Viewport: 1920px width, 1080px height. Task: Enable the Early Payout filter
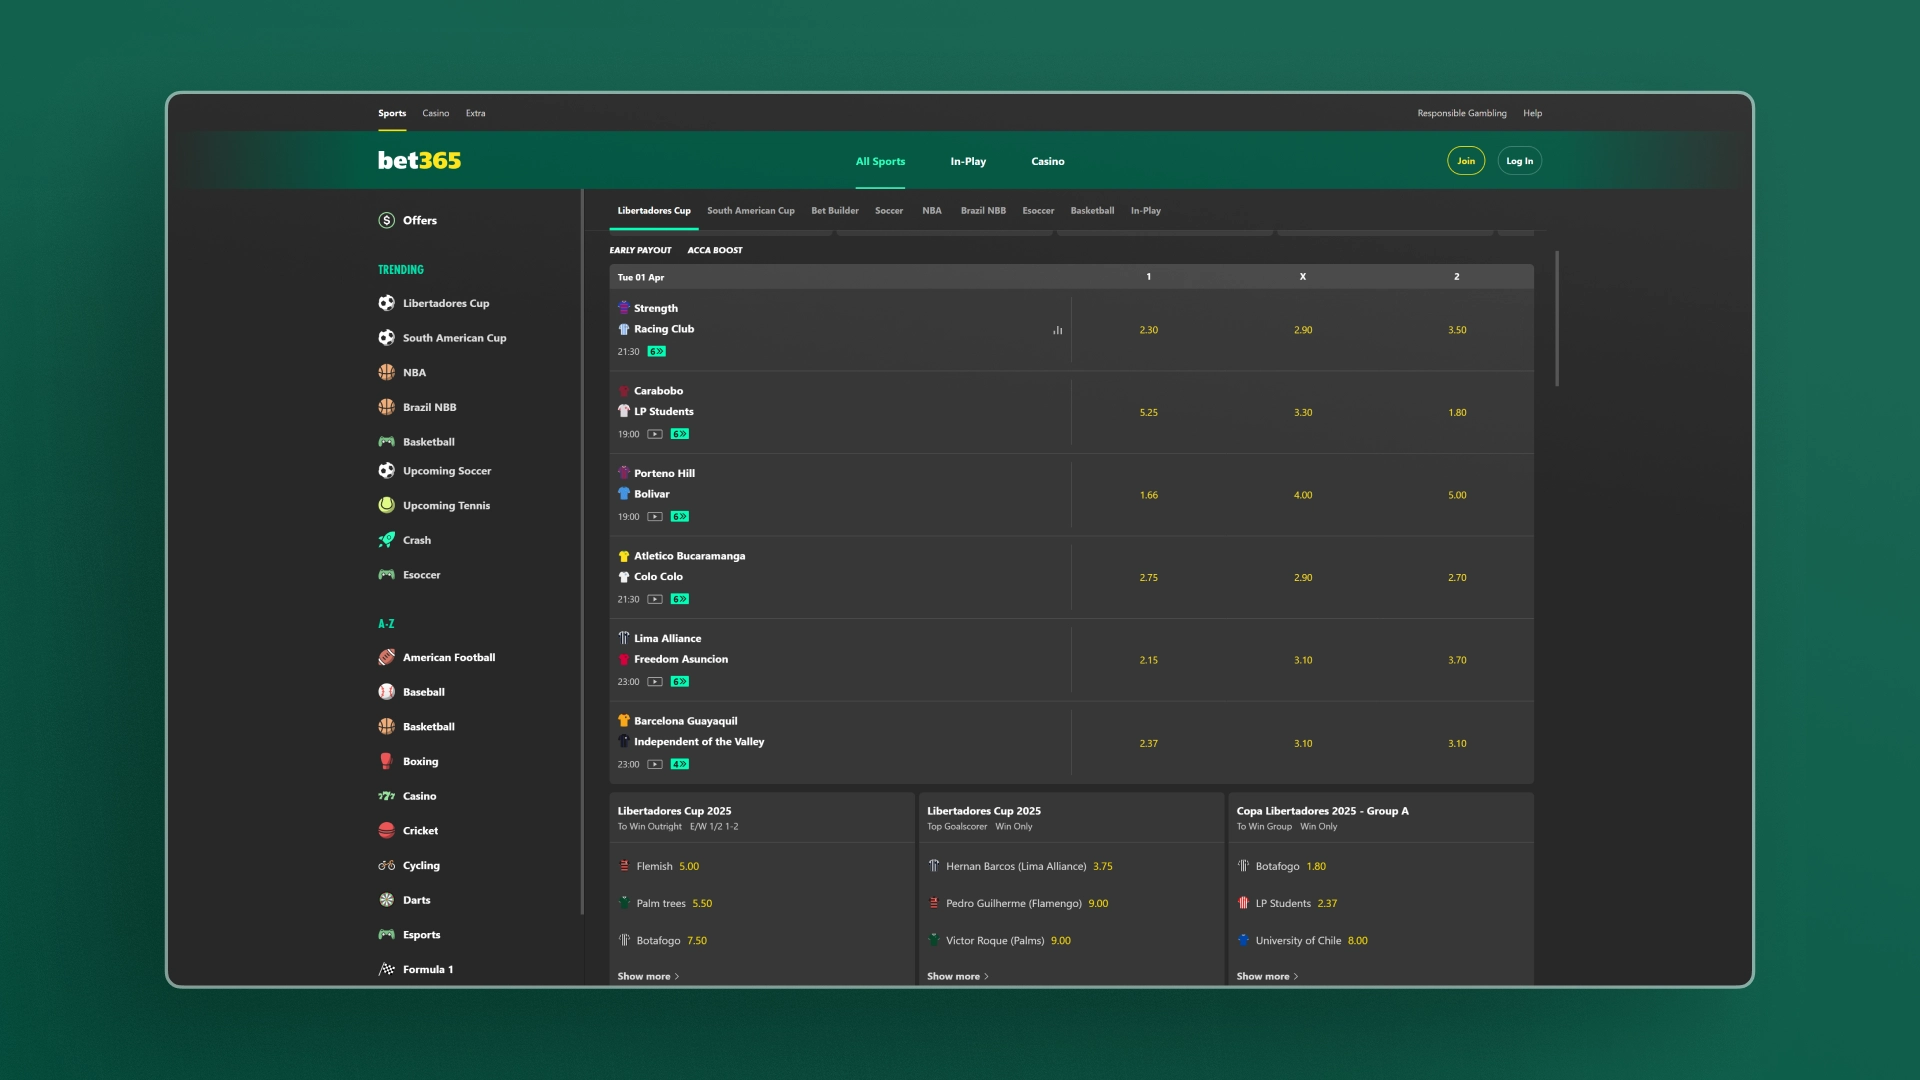click(640, 250)
